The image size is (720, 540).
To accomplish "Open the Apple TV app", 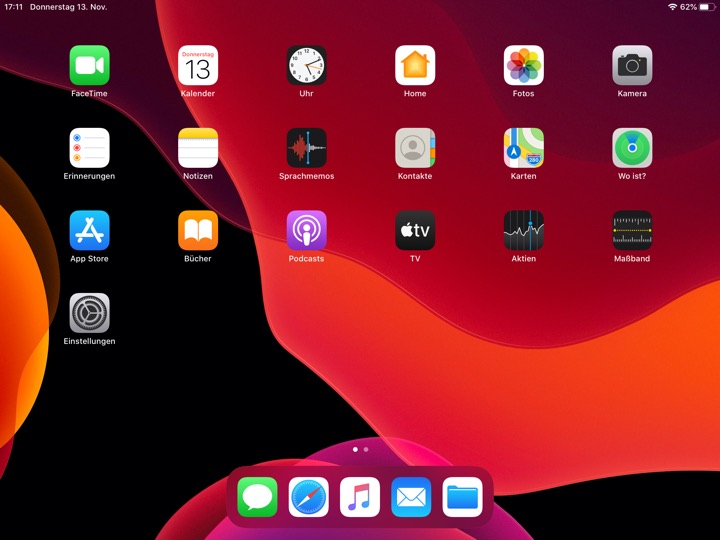I will [415, 231].
